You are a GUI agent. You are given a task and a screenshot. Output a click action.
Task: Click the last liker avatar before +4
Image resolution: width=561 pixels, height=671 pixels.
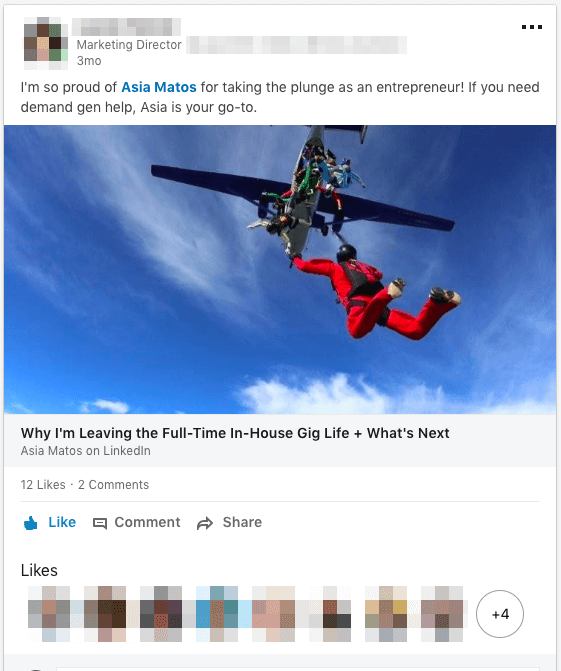[x=442, y=614]
